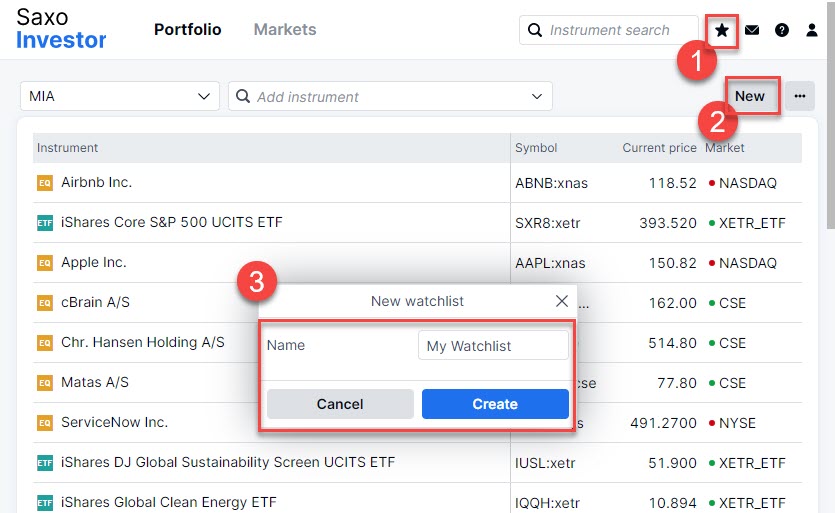
Task: Open the user profile icon
Action: (812, 30)
